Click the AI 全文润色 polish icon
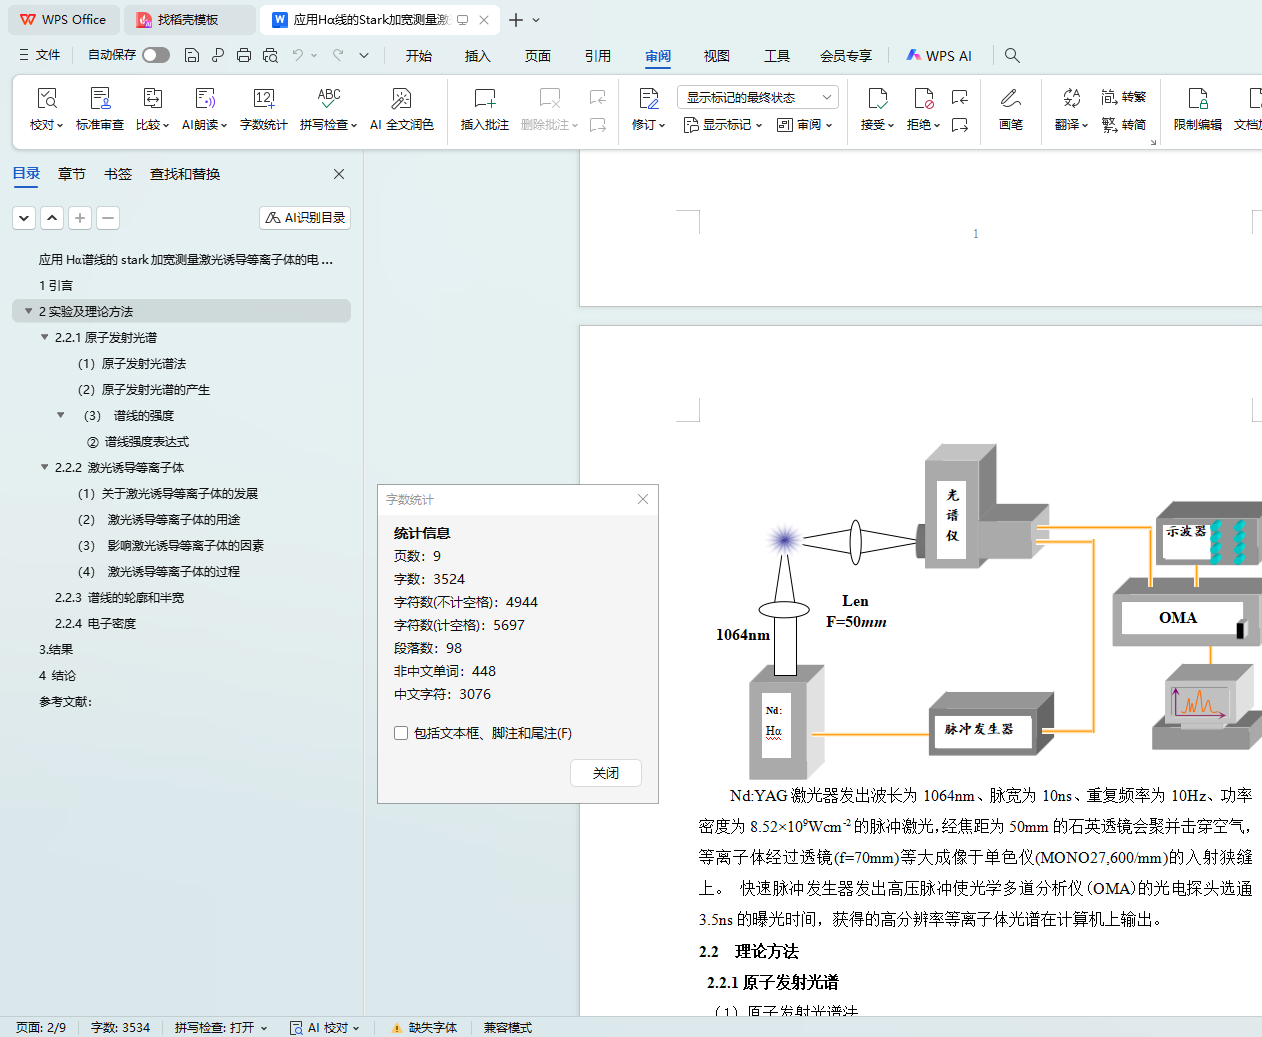This screenshot has width=1262, height=1037. (x=401, y=99)
